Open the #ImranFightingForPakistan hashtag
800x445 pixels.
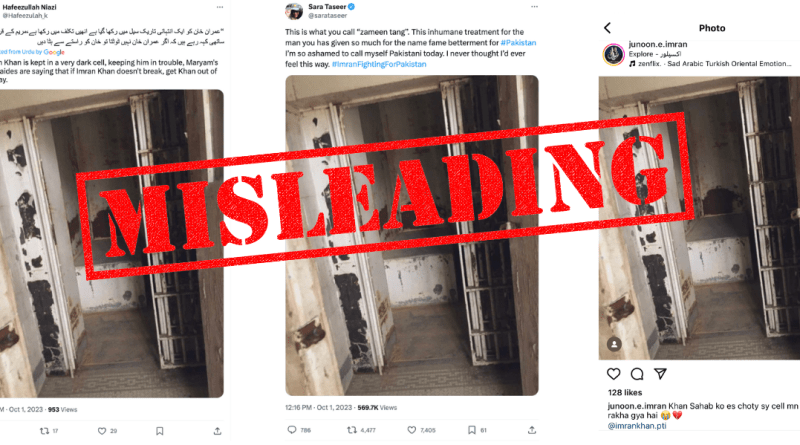(x=379, y=64)
